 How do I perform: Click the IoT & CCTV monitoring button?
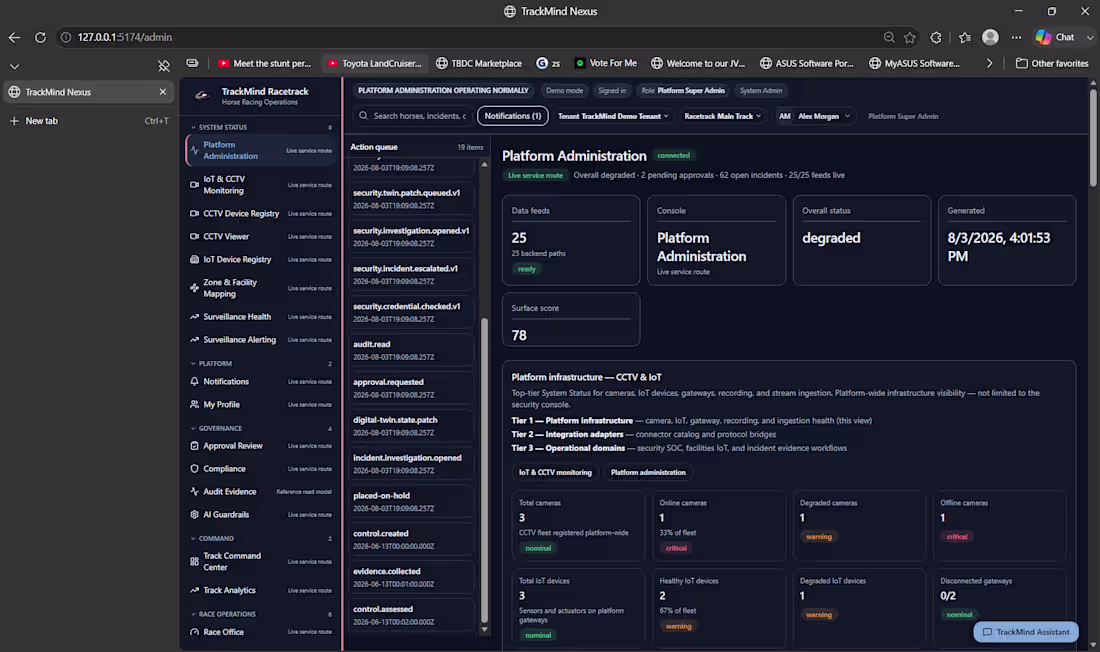click(555, 472)
